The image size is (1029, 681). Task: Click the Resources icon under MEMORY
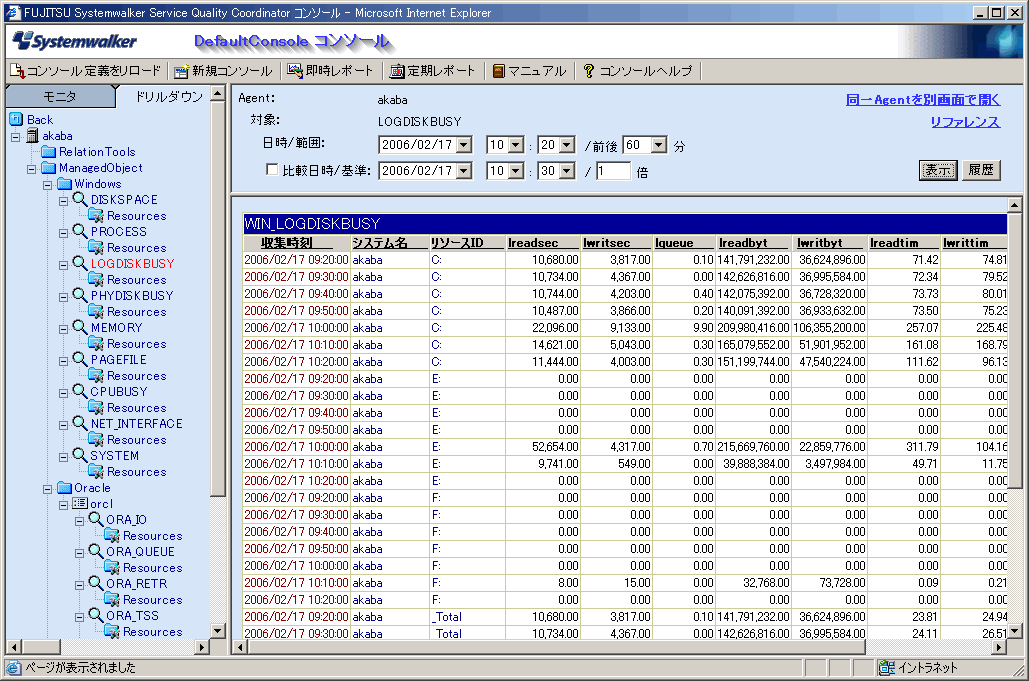point(96,344)
